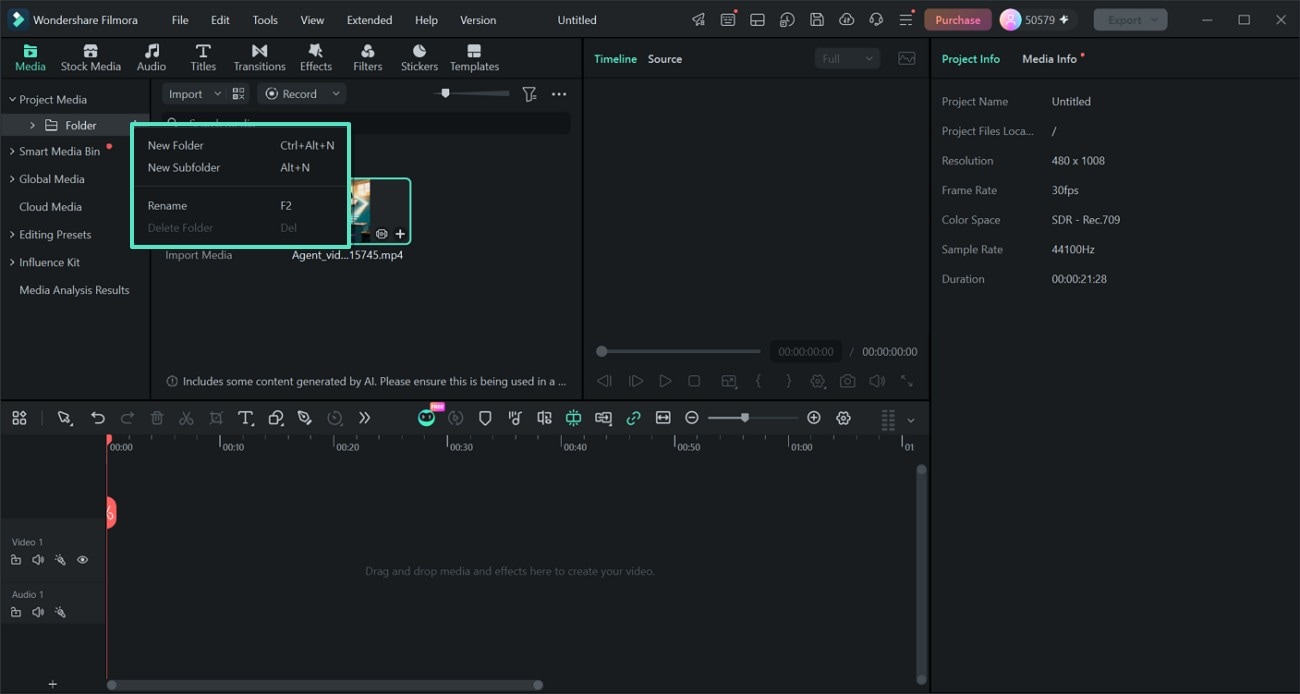Open the Filters tab
This screenshot has height=694, width=1300.
point(367,58)
